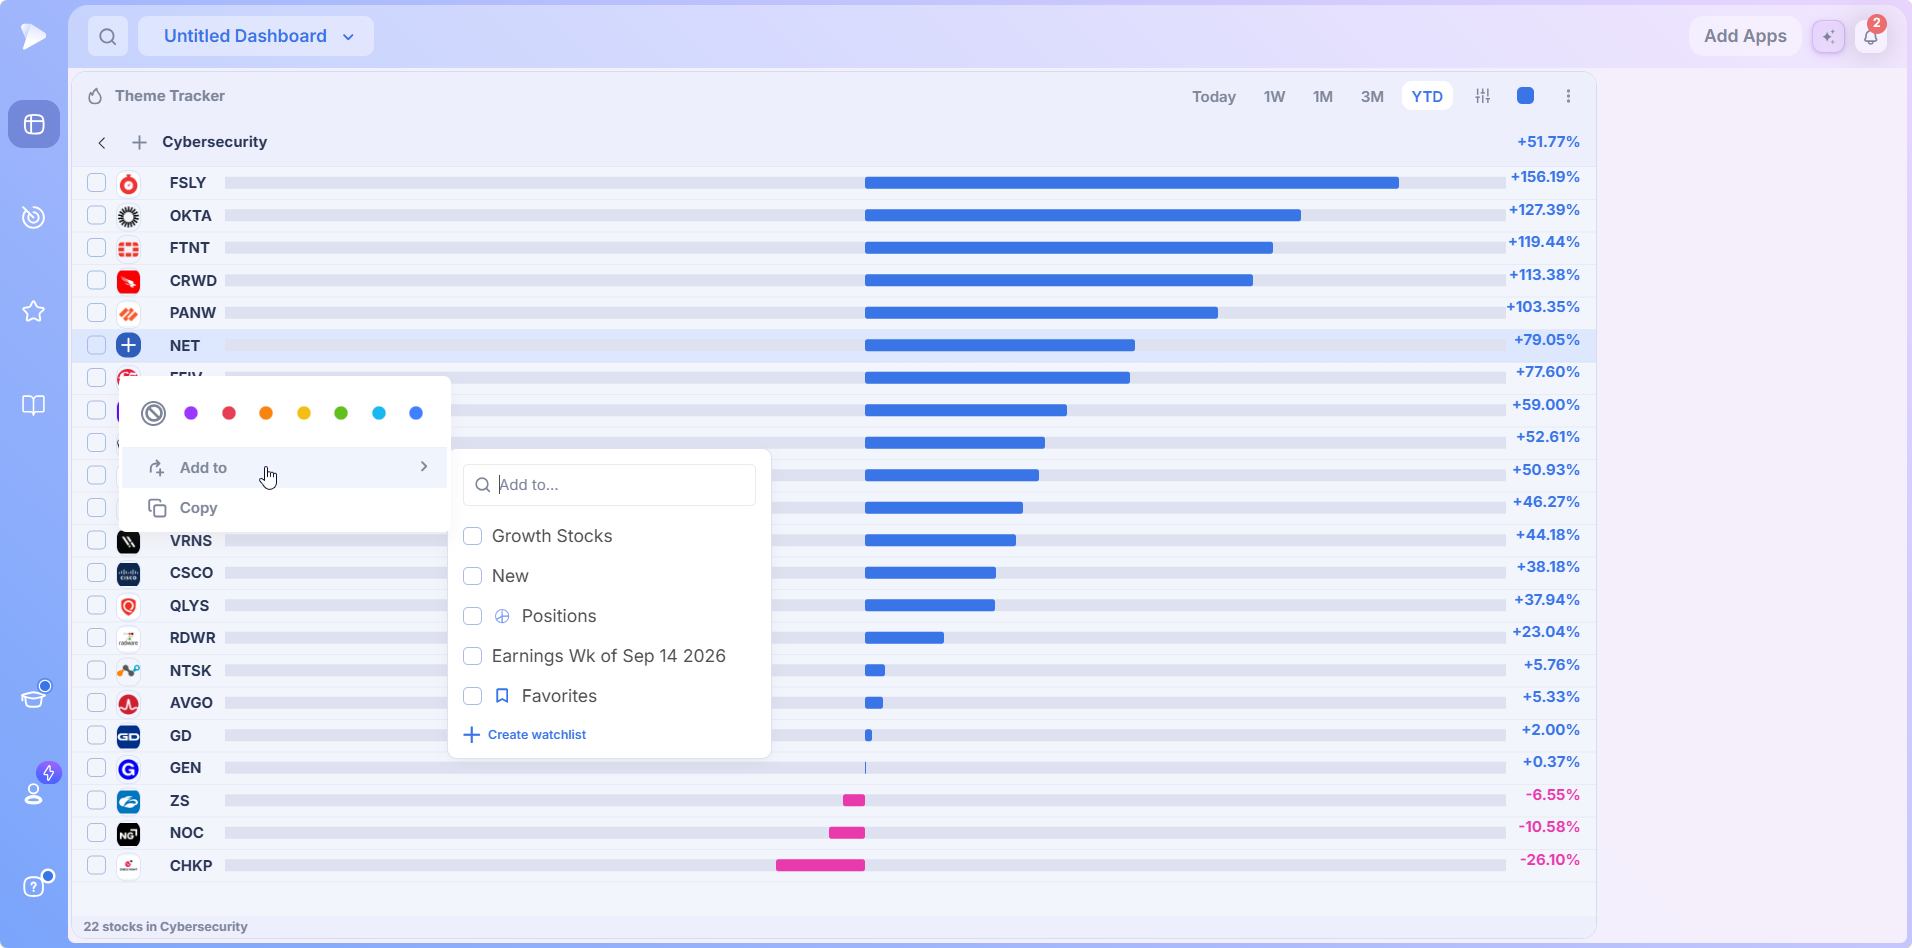The height and width of the screenshot is (948, 1912).
Task: Open Theme Tracker filter settings sliders icon
Action: pyautogui.click(x=1482, y=96)
